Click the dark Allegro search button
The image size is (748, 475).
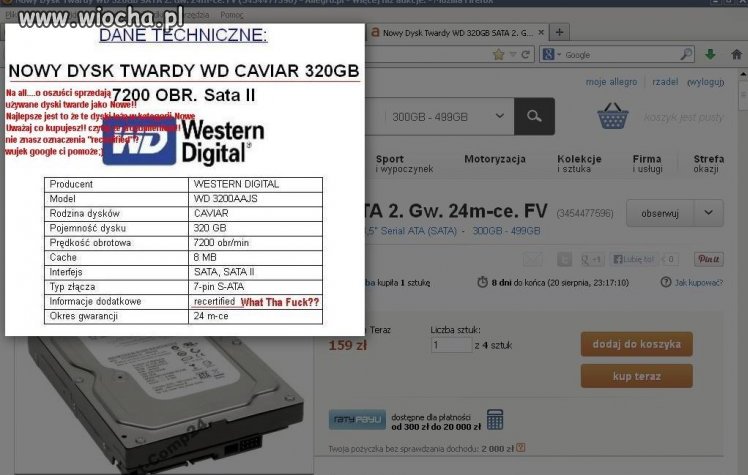tap(534, 116)
